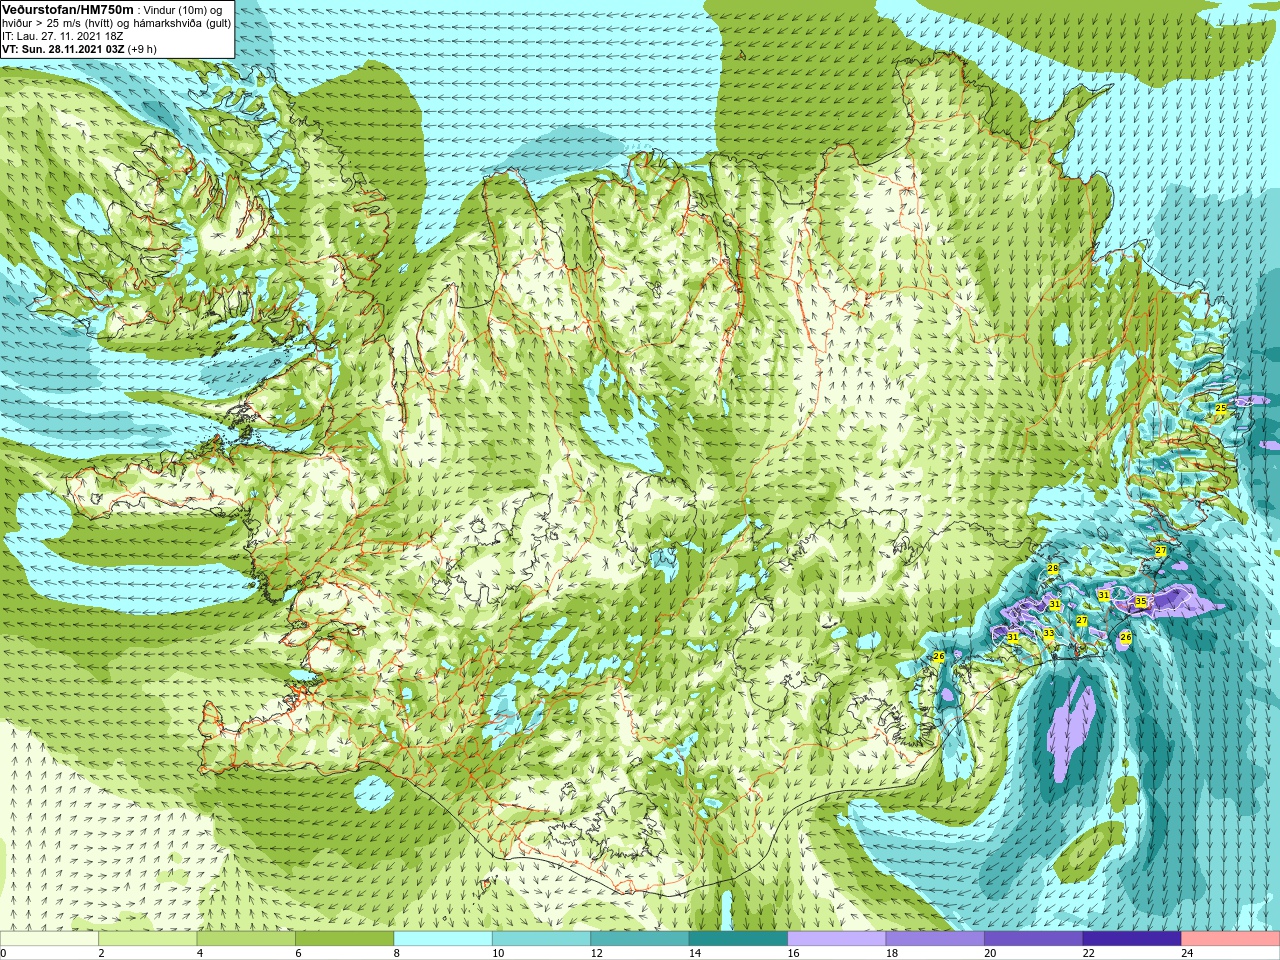Pick the purple 18–20 legend swatch
Image resolution: width=1280 pixels, height=960 pixels.
pos(935,939)
